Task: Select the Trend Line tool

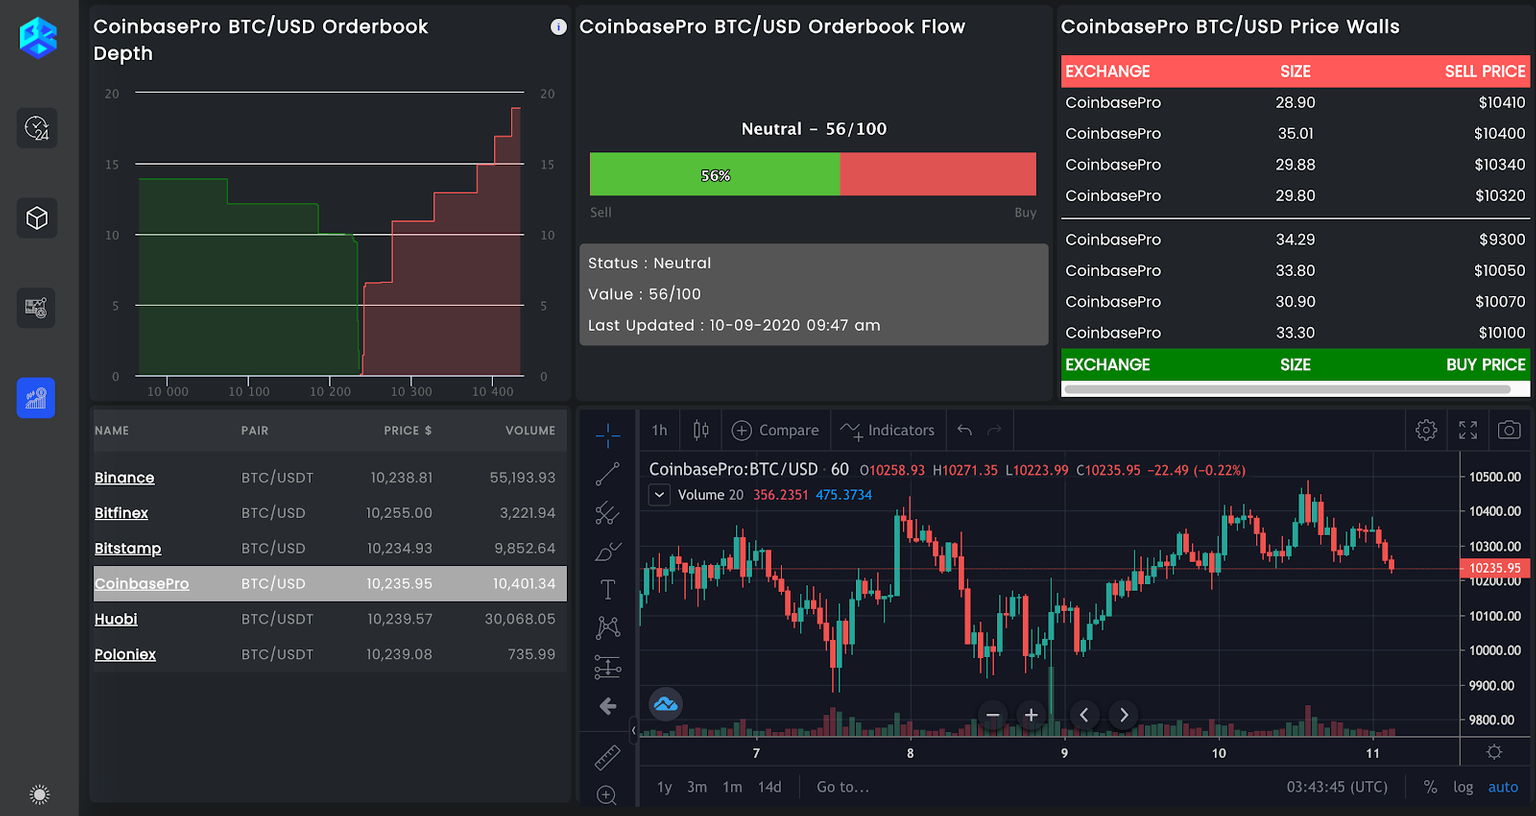Action: pyautogui.click(x=607, y=474)
